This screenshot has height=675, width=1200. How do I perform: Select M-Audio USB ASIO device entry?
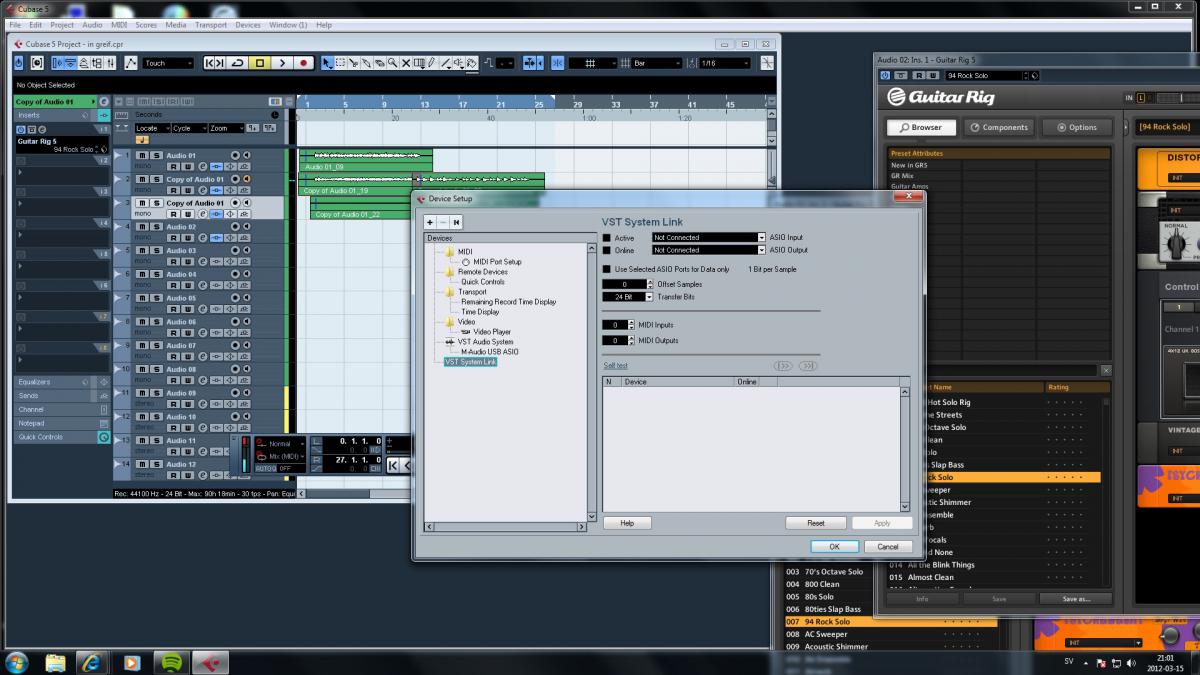click(x=490, y=352)
